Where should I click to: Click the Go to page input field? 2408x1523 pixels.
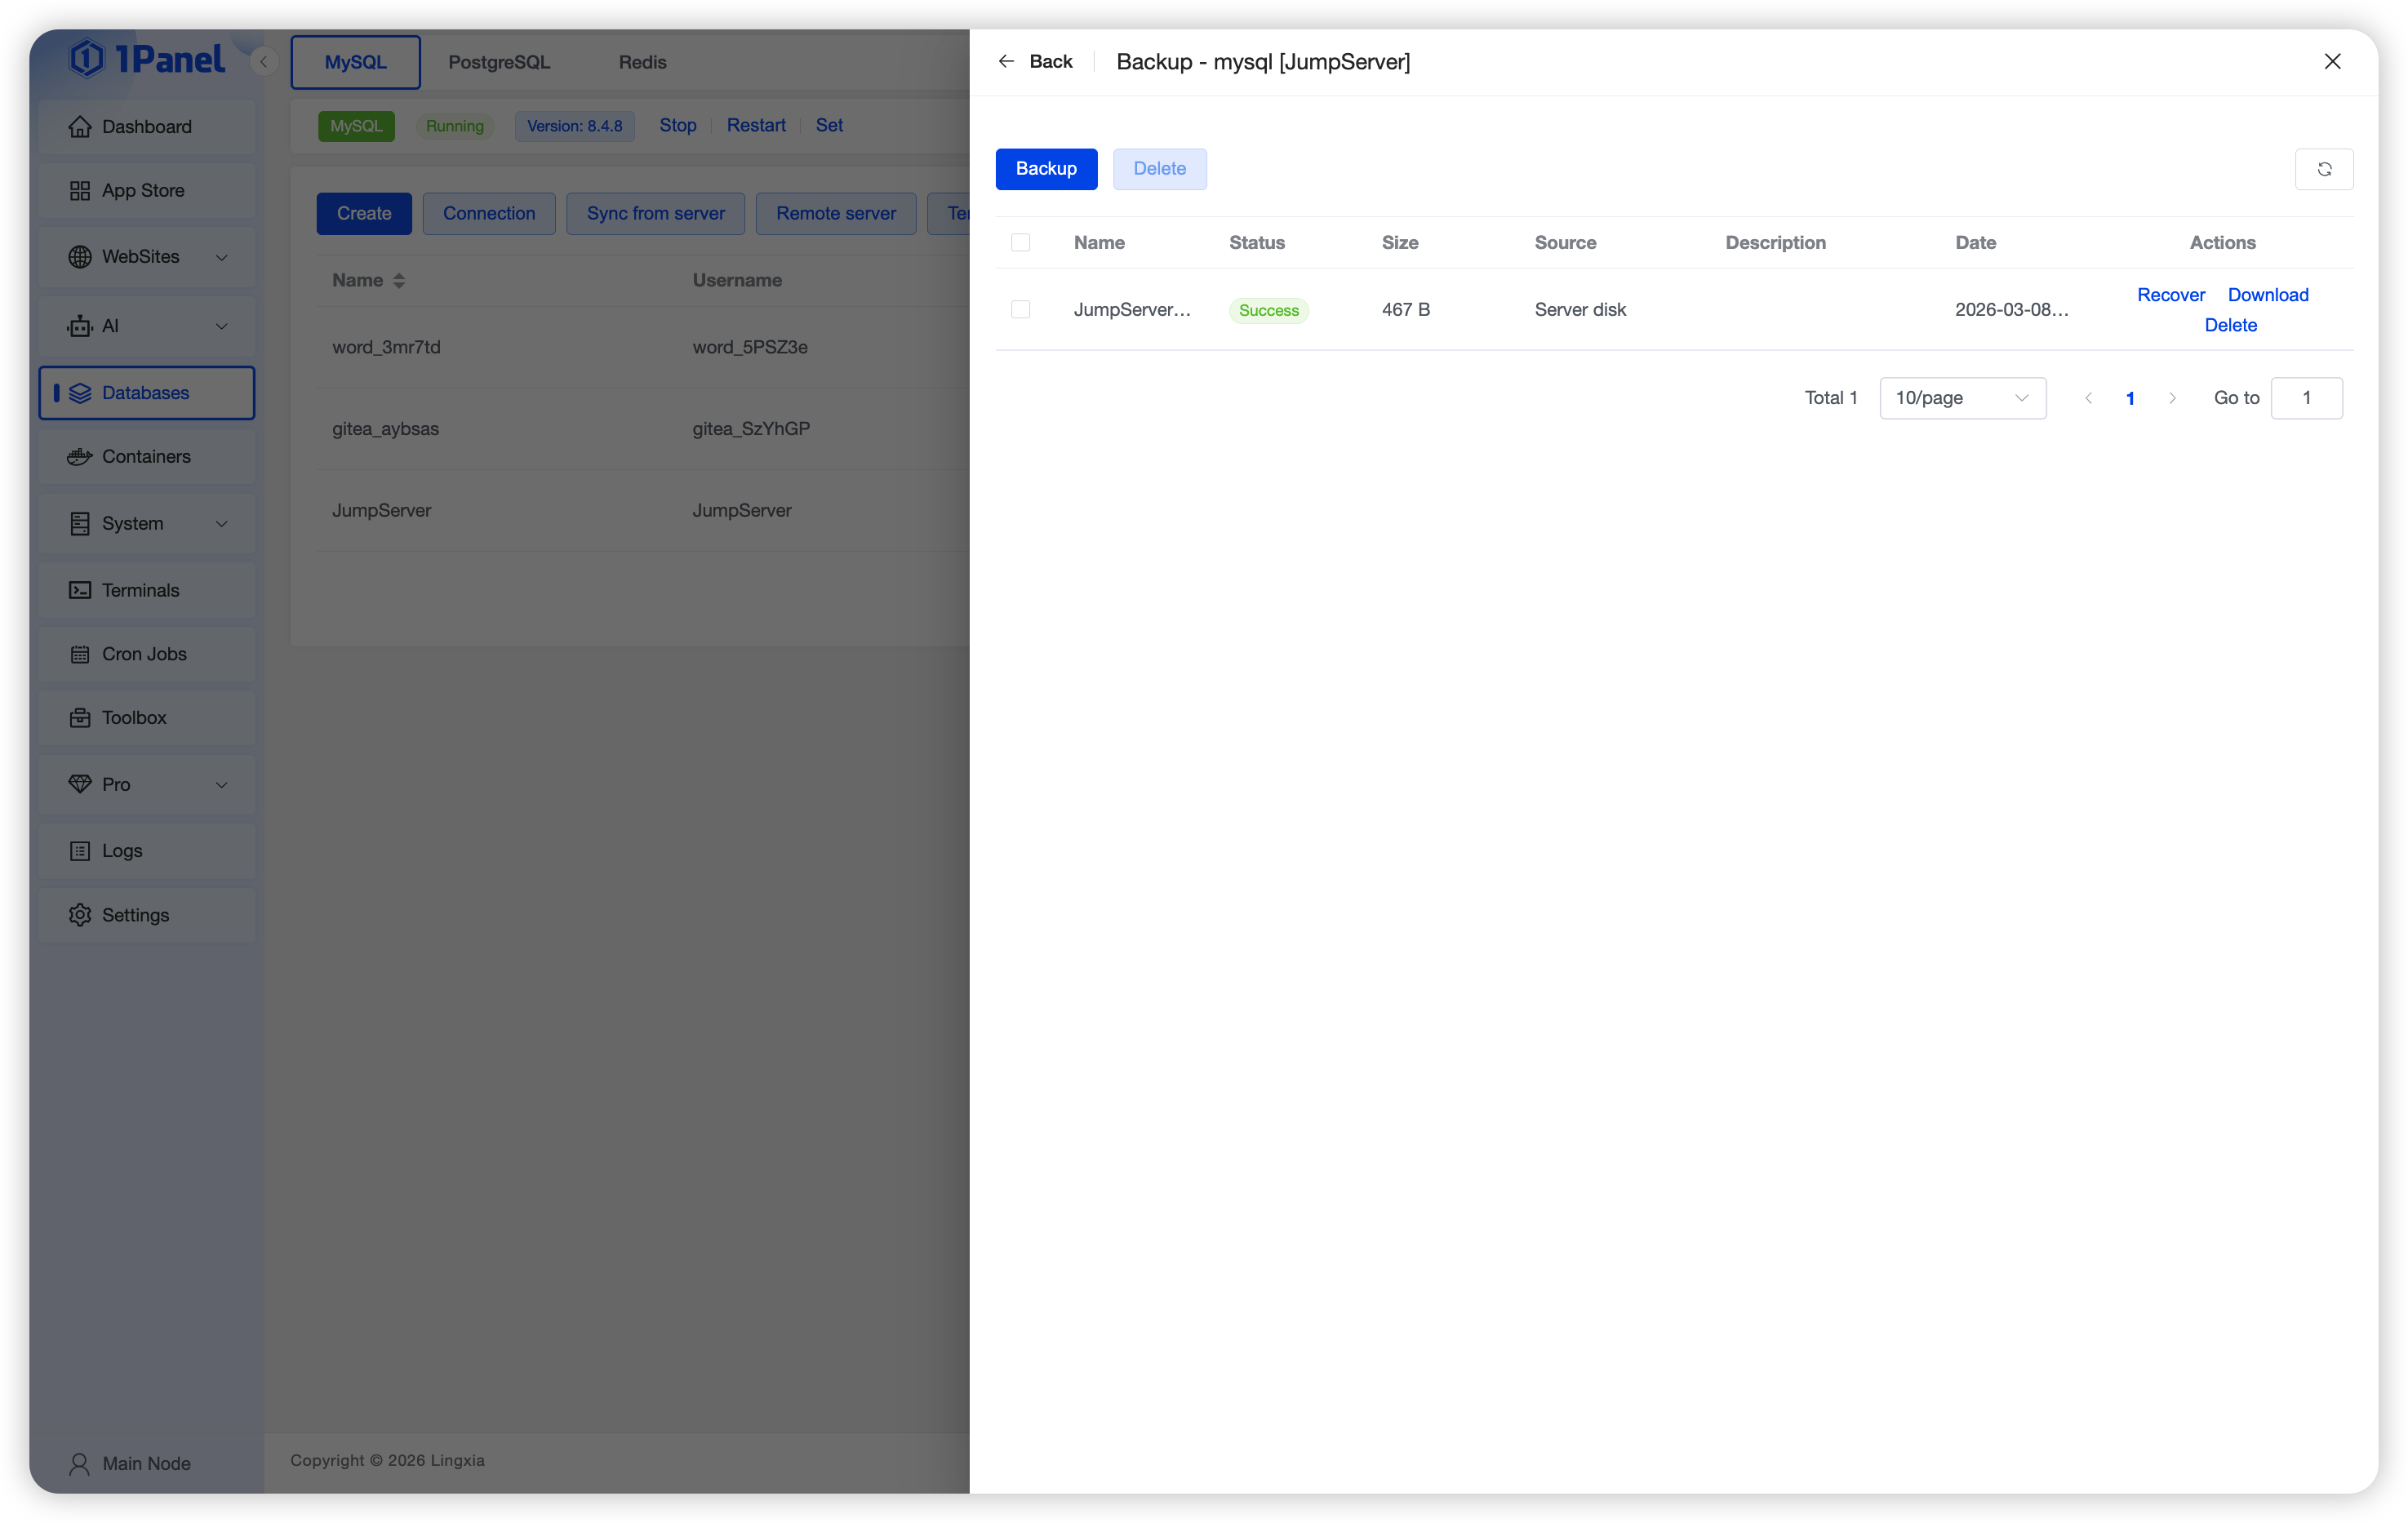coord(2305,398)
